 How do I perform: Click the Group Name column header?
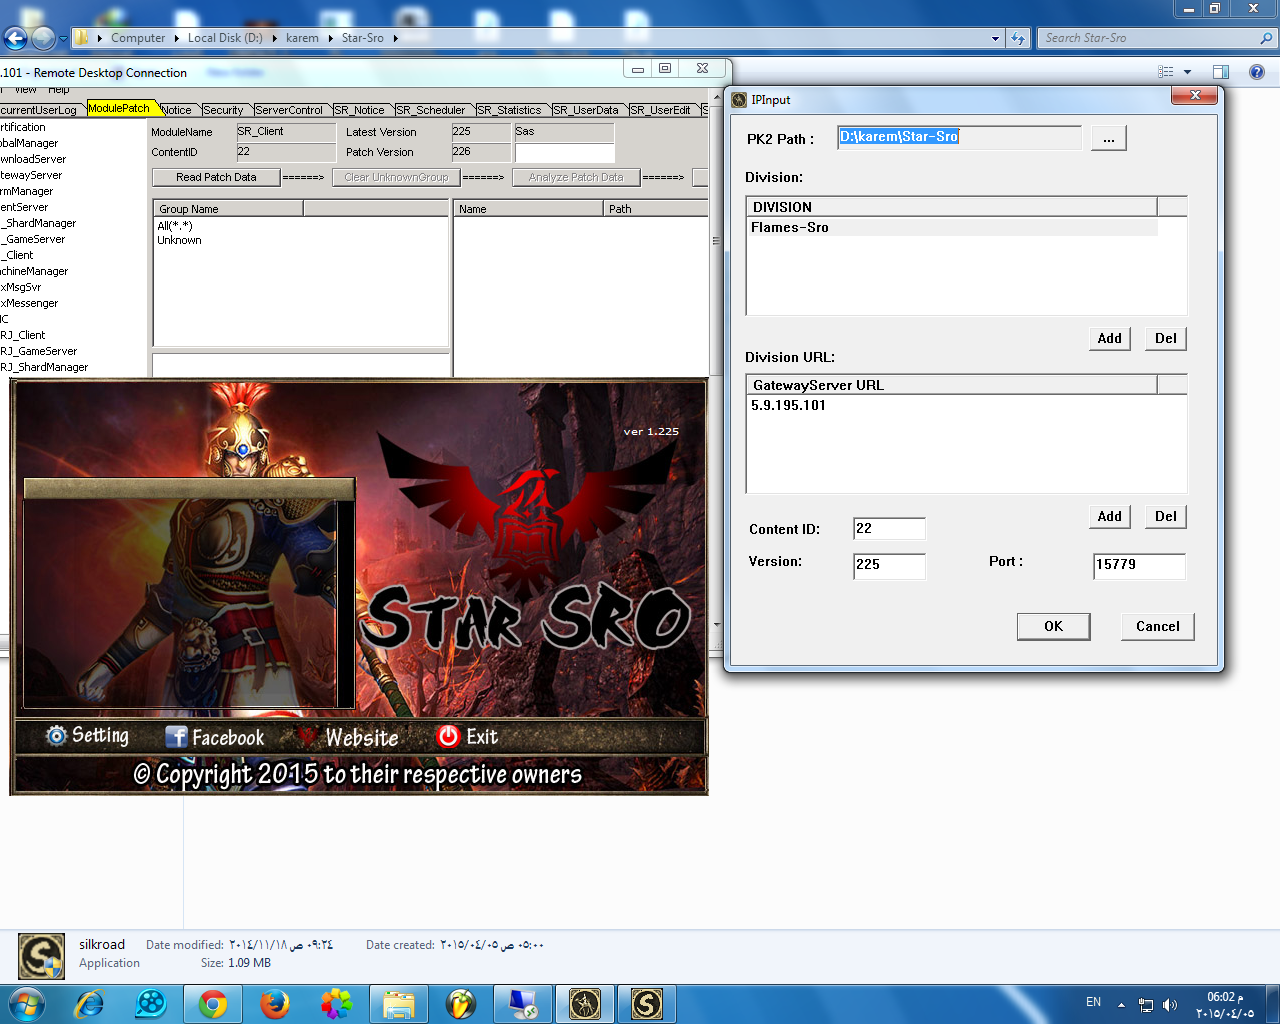[x=228, y=208]
